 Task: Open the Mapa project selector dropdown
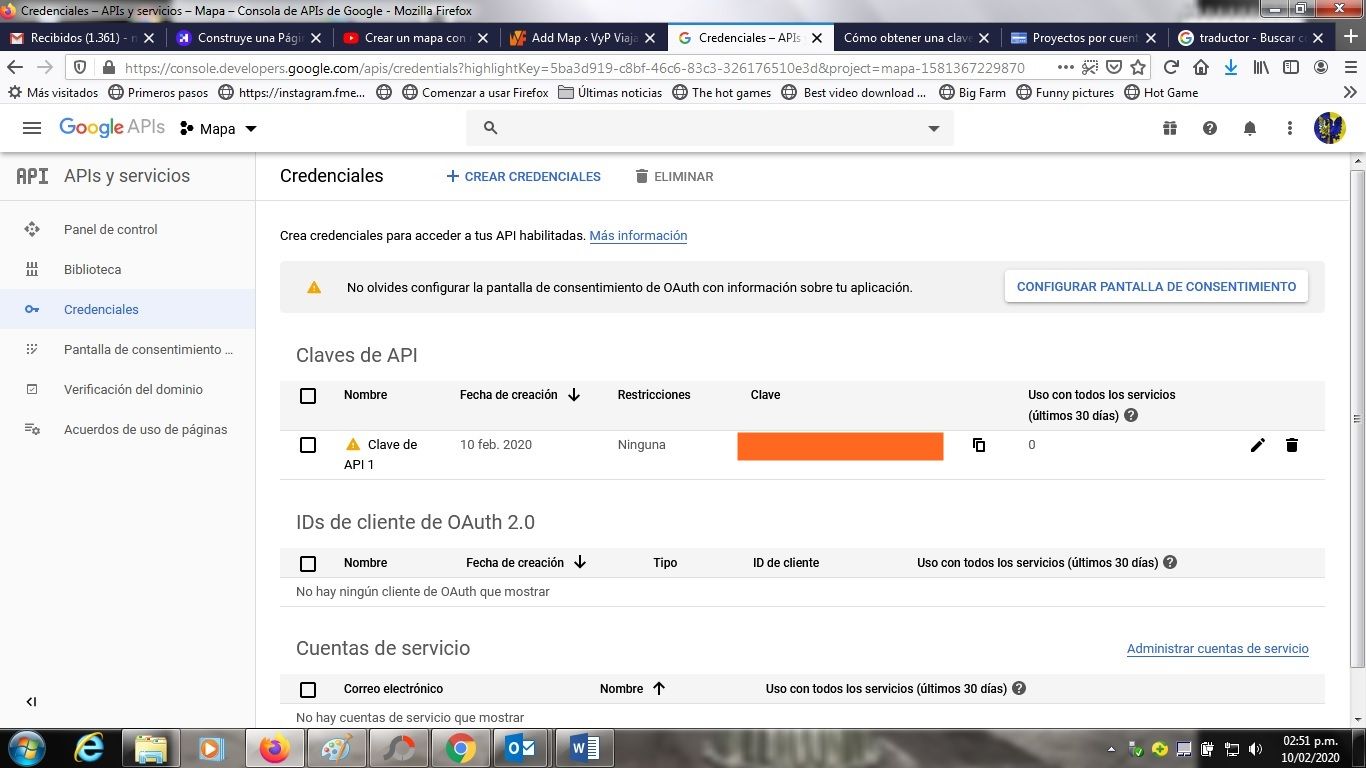tap(218, 129)
